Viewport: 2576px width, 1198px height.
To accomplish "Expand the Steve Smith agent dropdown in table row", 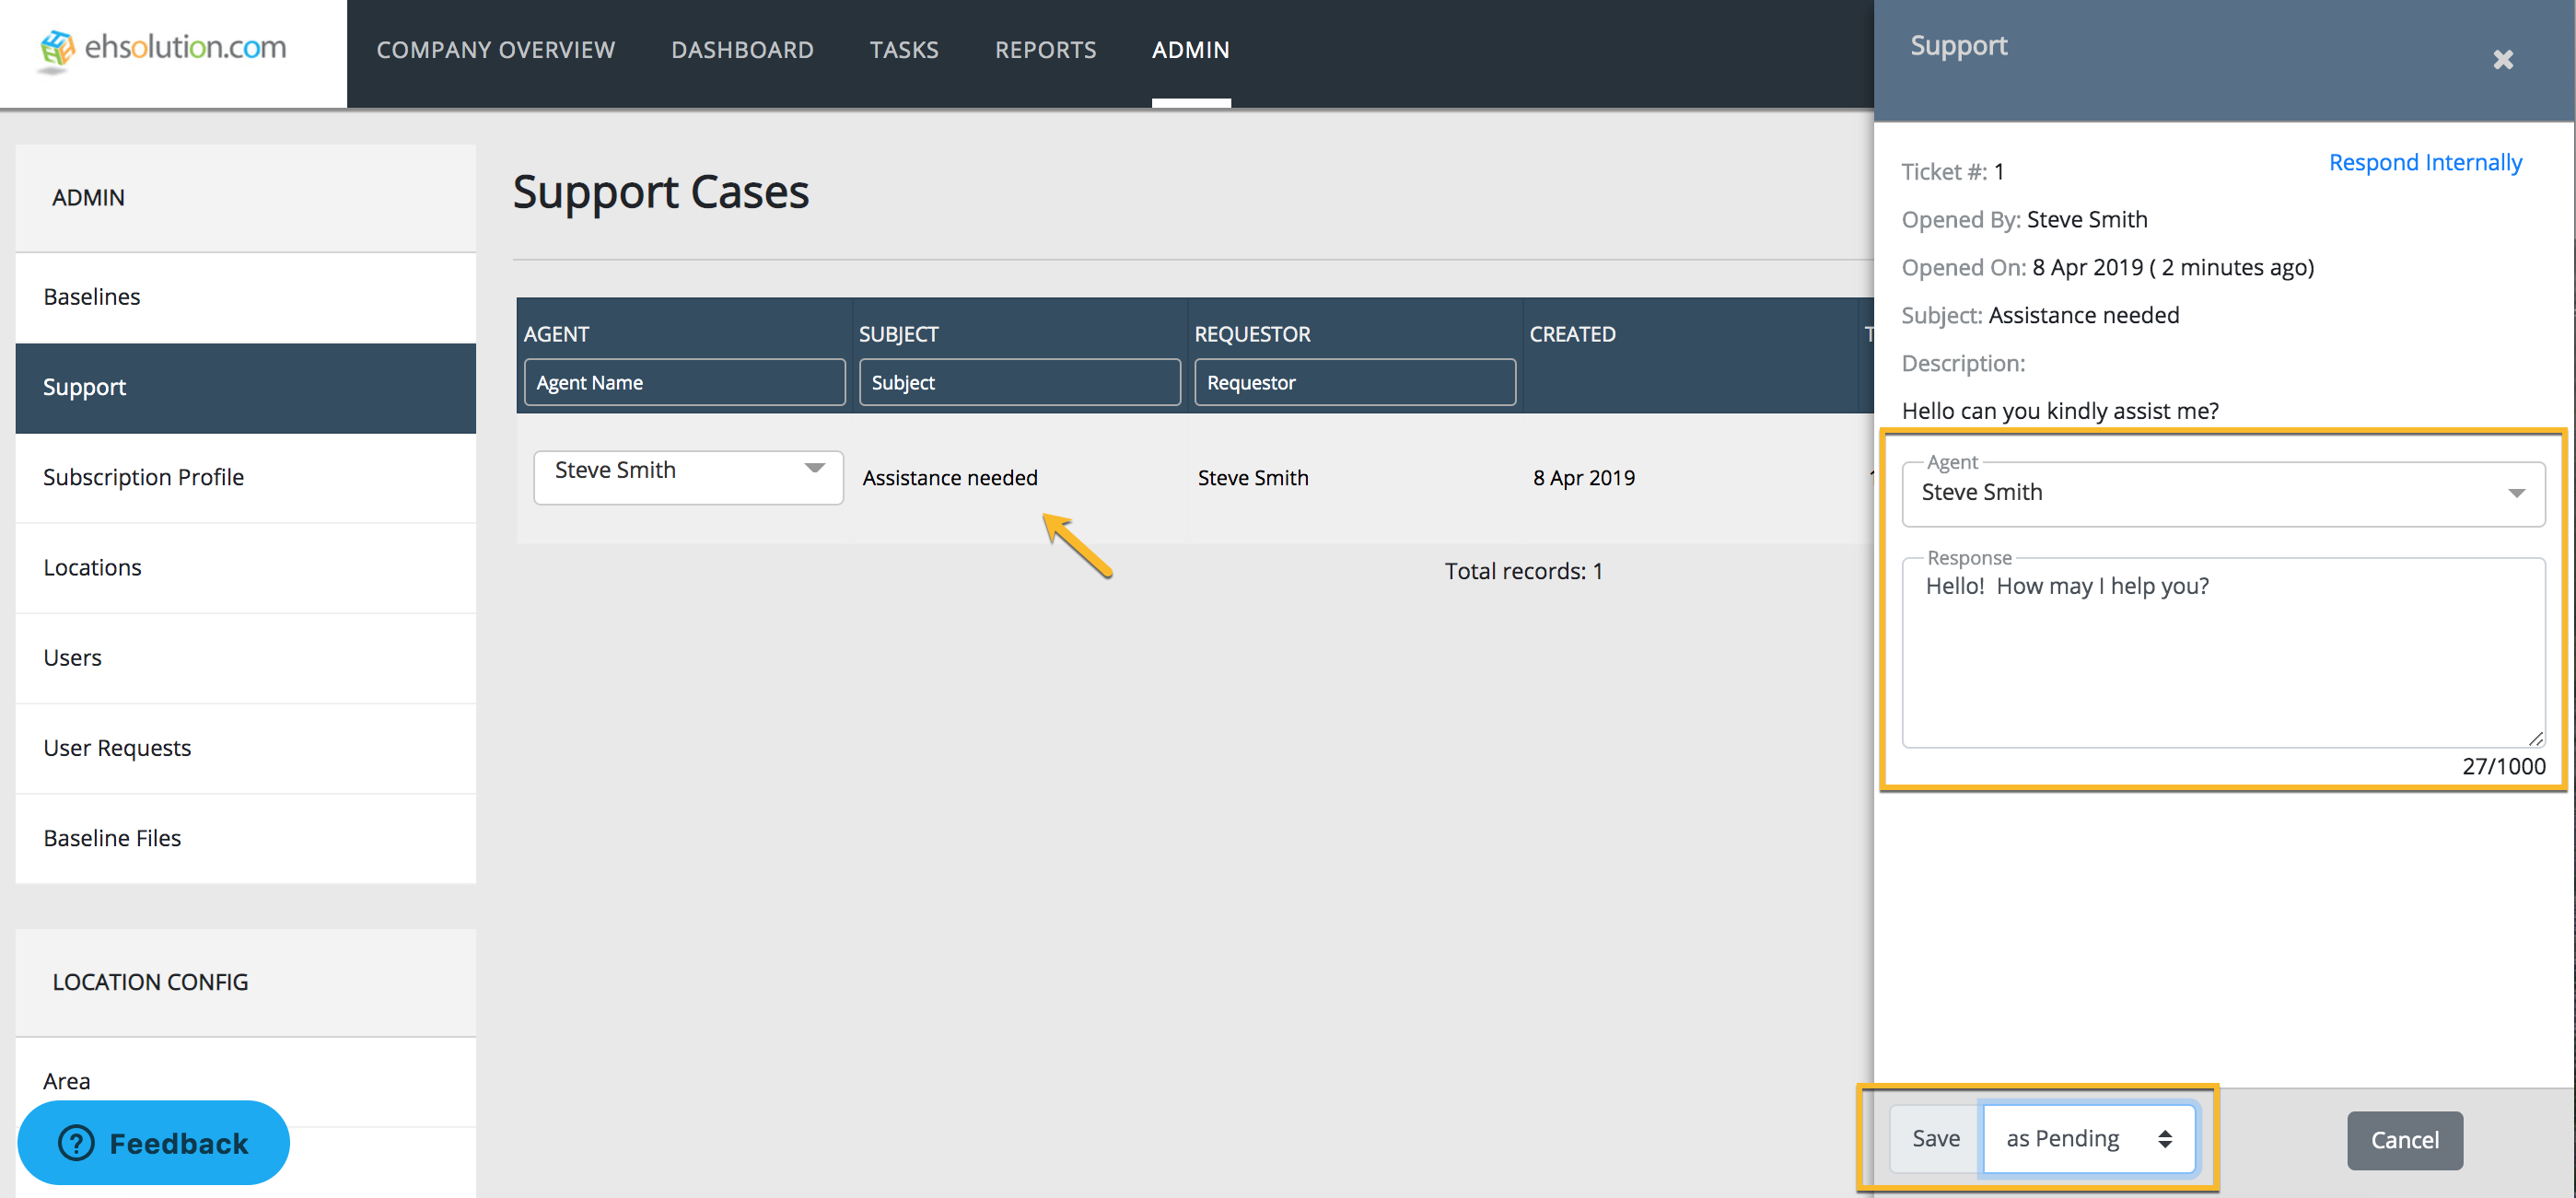I will tap(688, 477).
